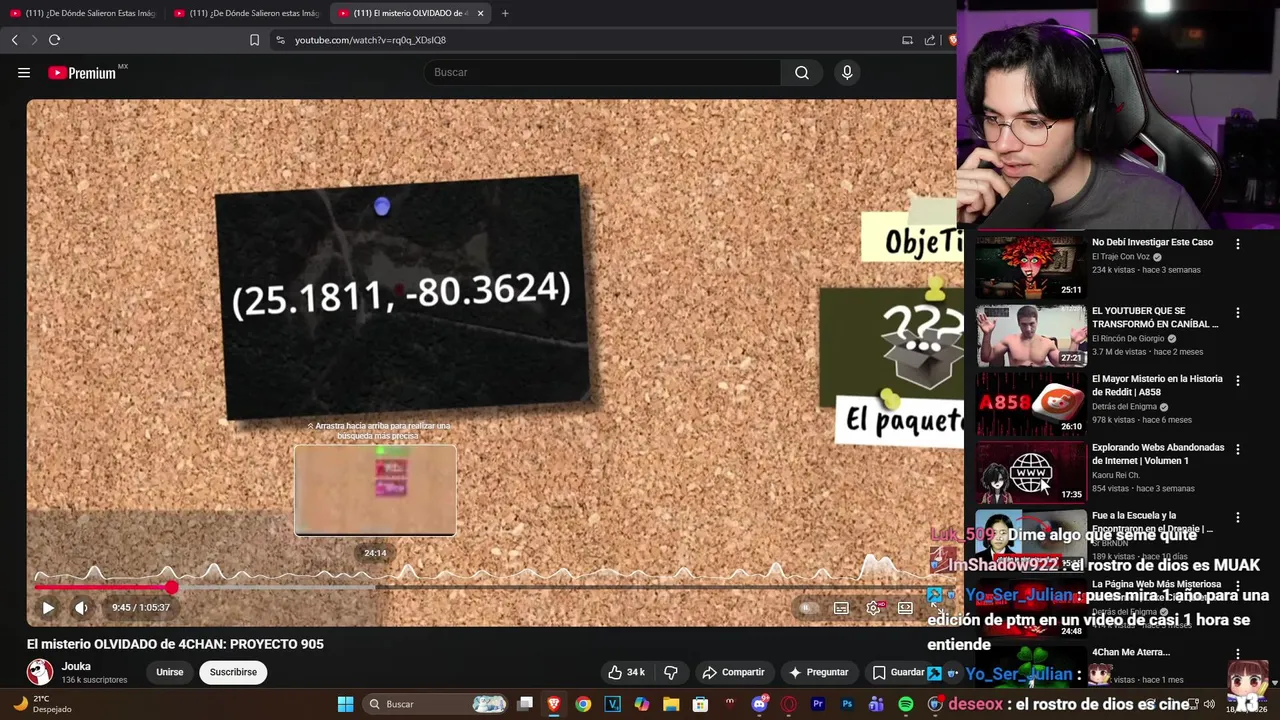Click the Suscribirse button
Image resolution: width=1280 pixels, height=720 pixels.
(233, 672)
